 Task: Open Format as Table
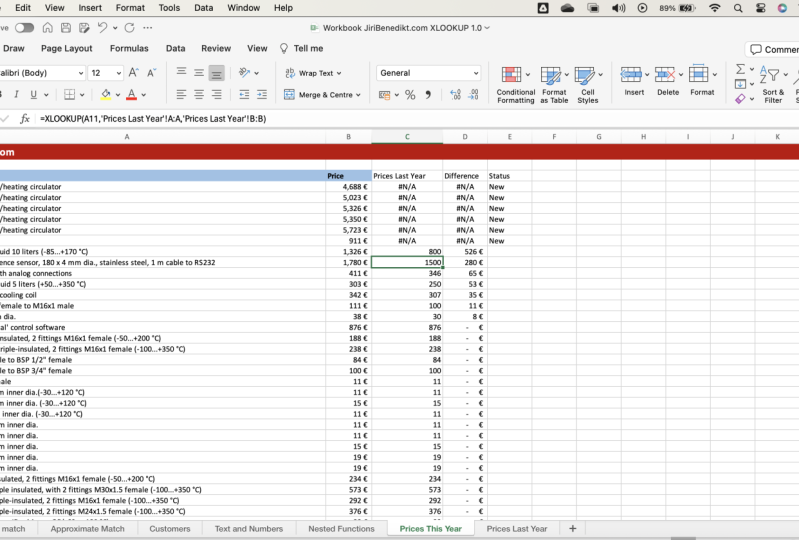(554, 85)
